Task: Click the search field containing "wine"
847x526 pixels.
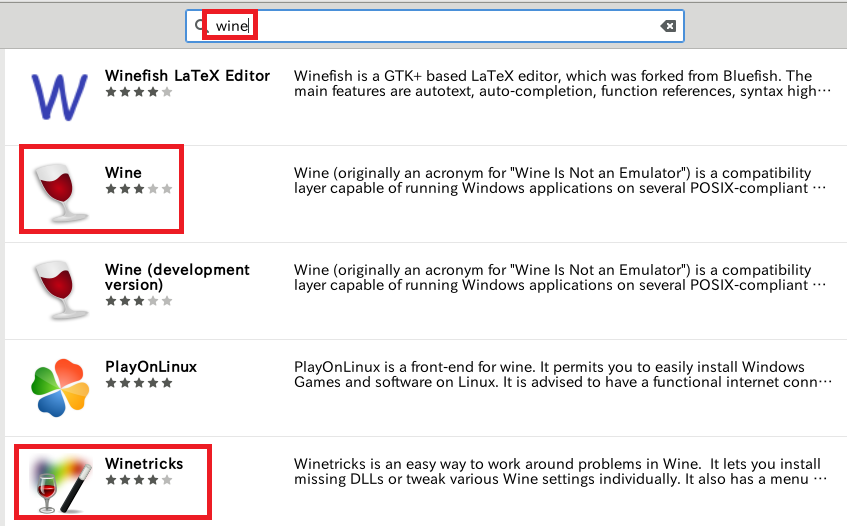Action: coord(435,26)
